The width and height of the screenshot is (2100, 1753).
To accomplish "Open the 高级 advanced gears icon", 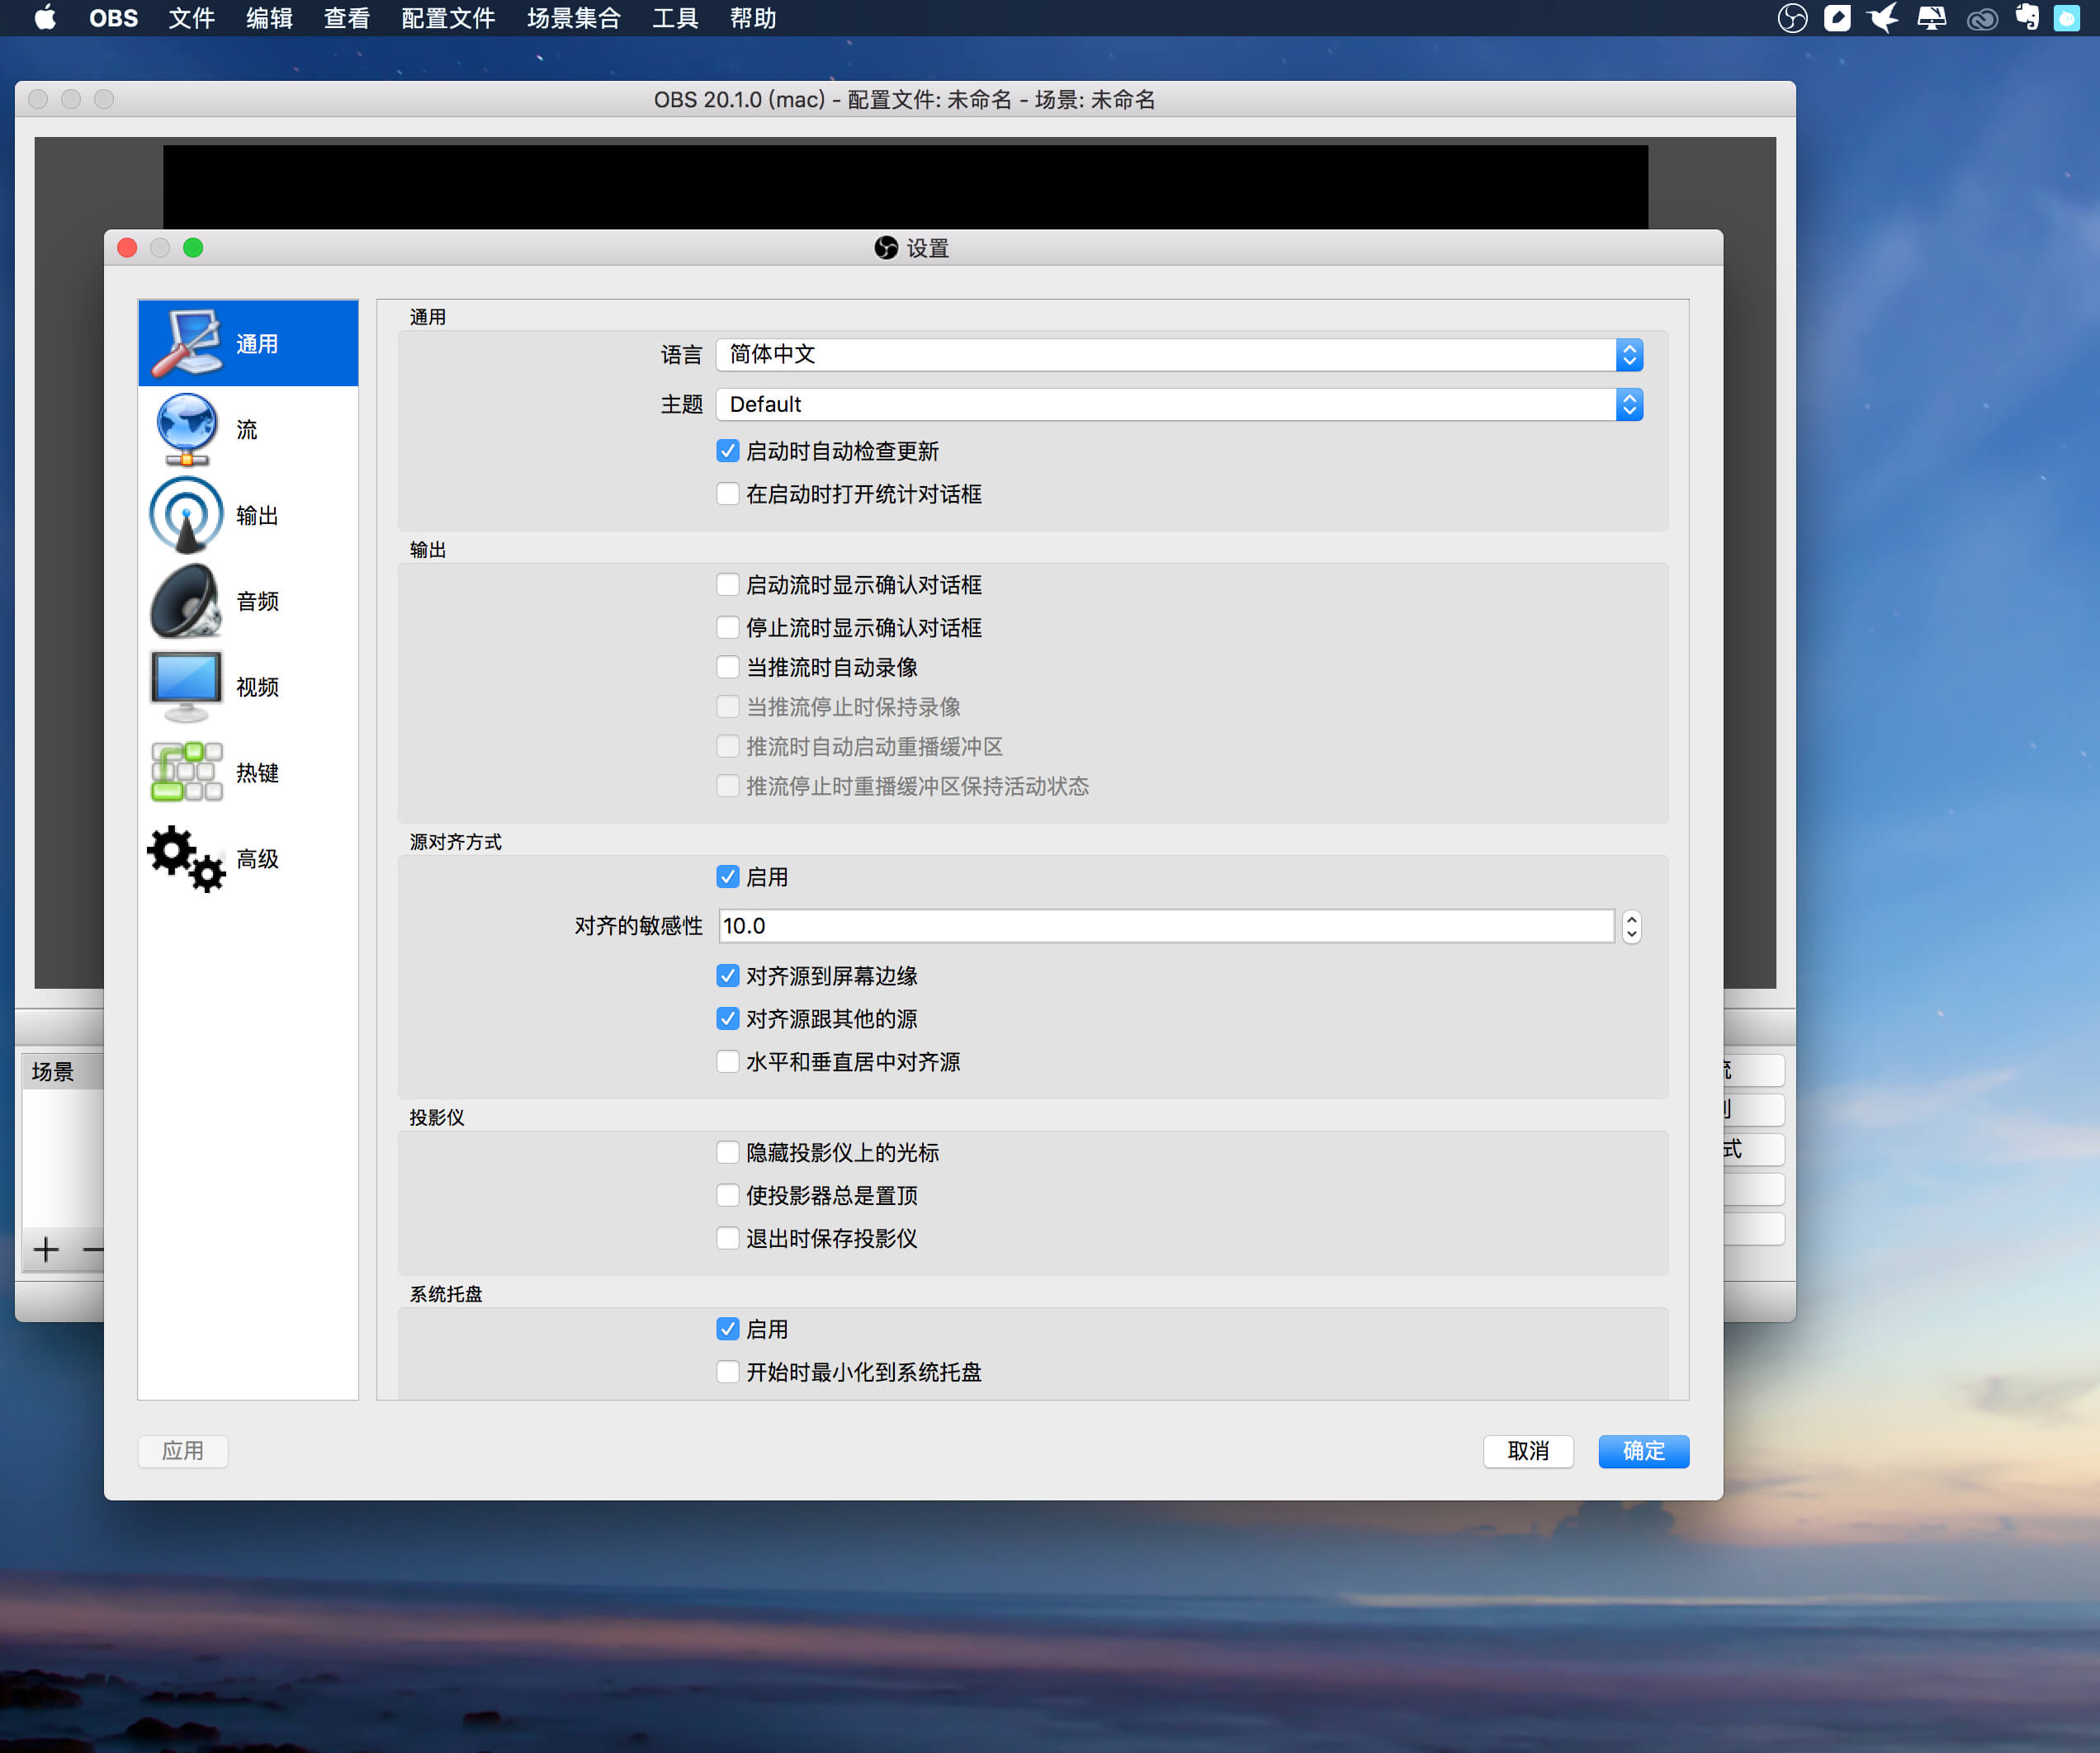I will coord(187,858).
